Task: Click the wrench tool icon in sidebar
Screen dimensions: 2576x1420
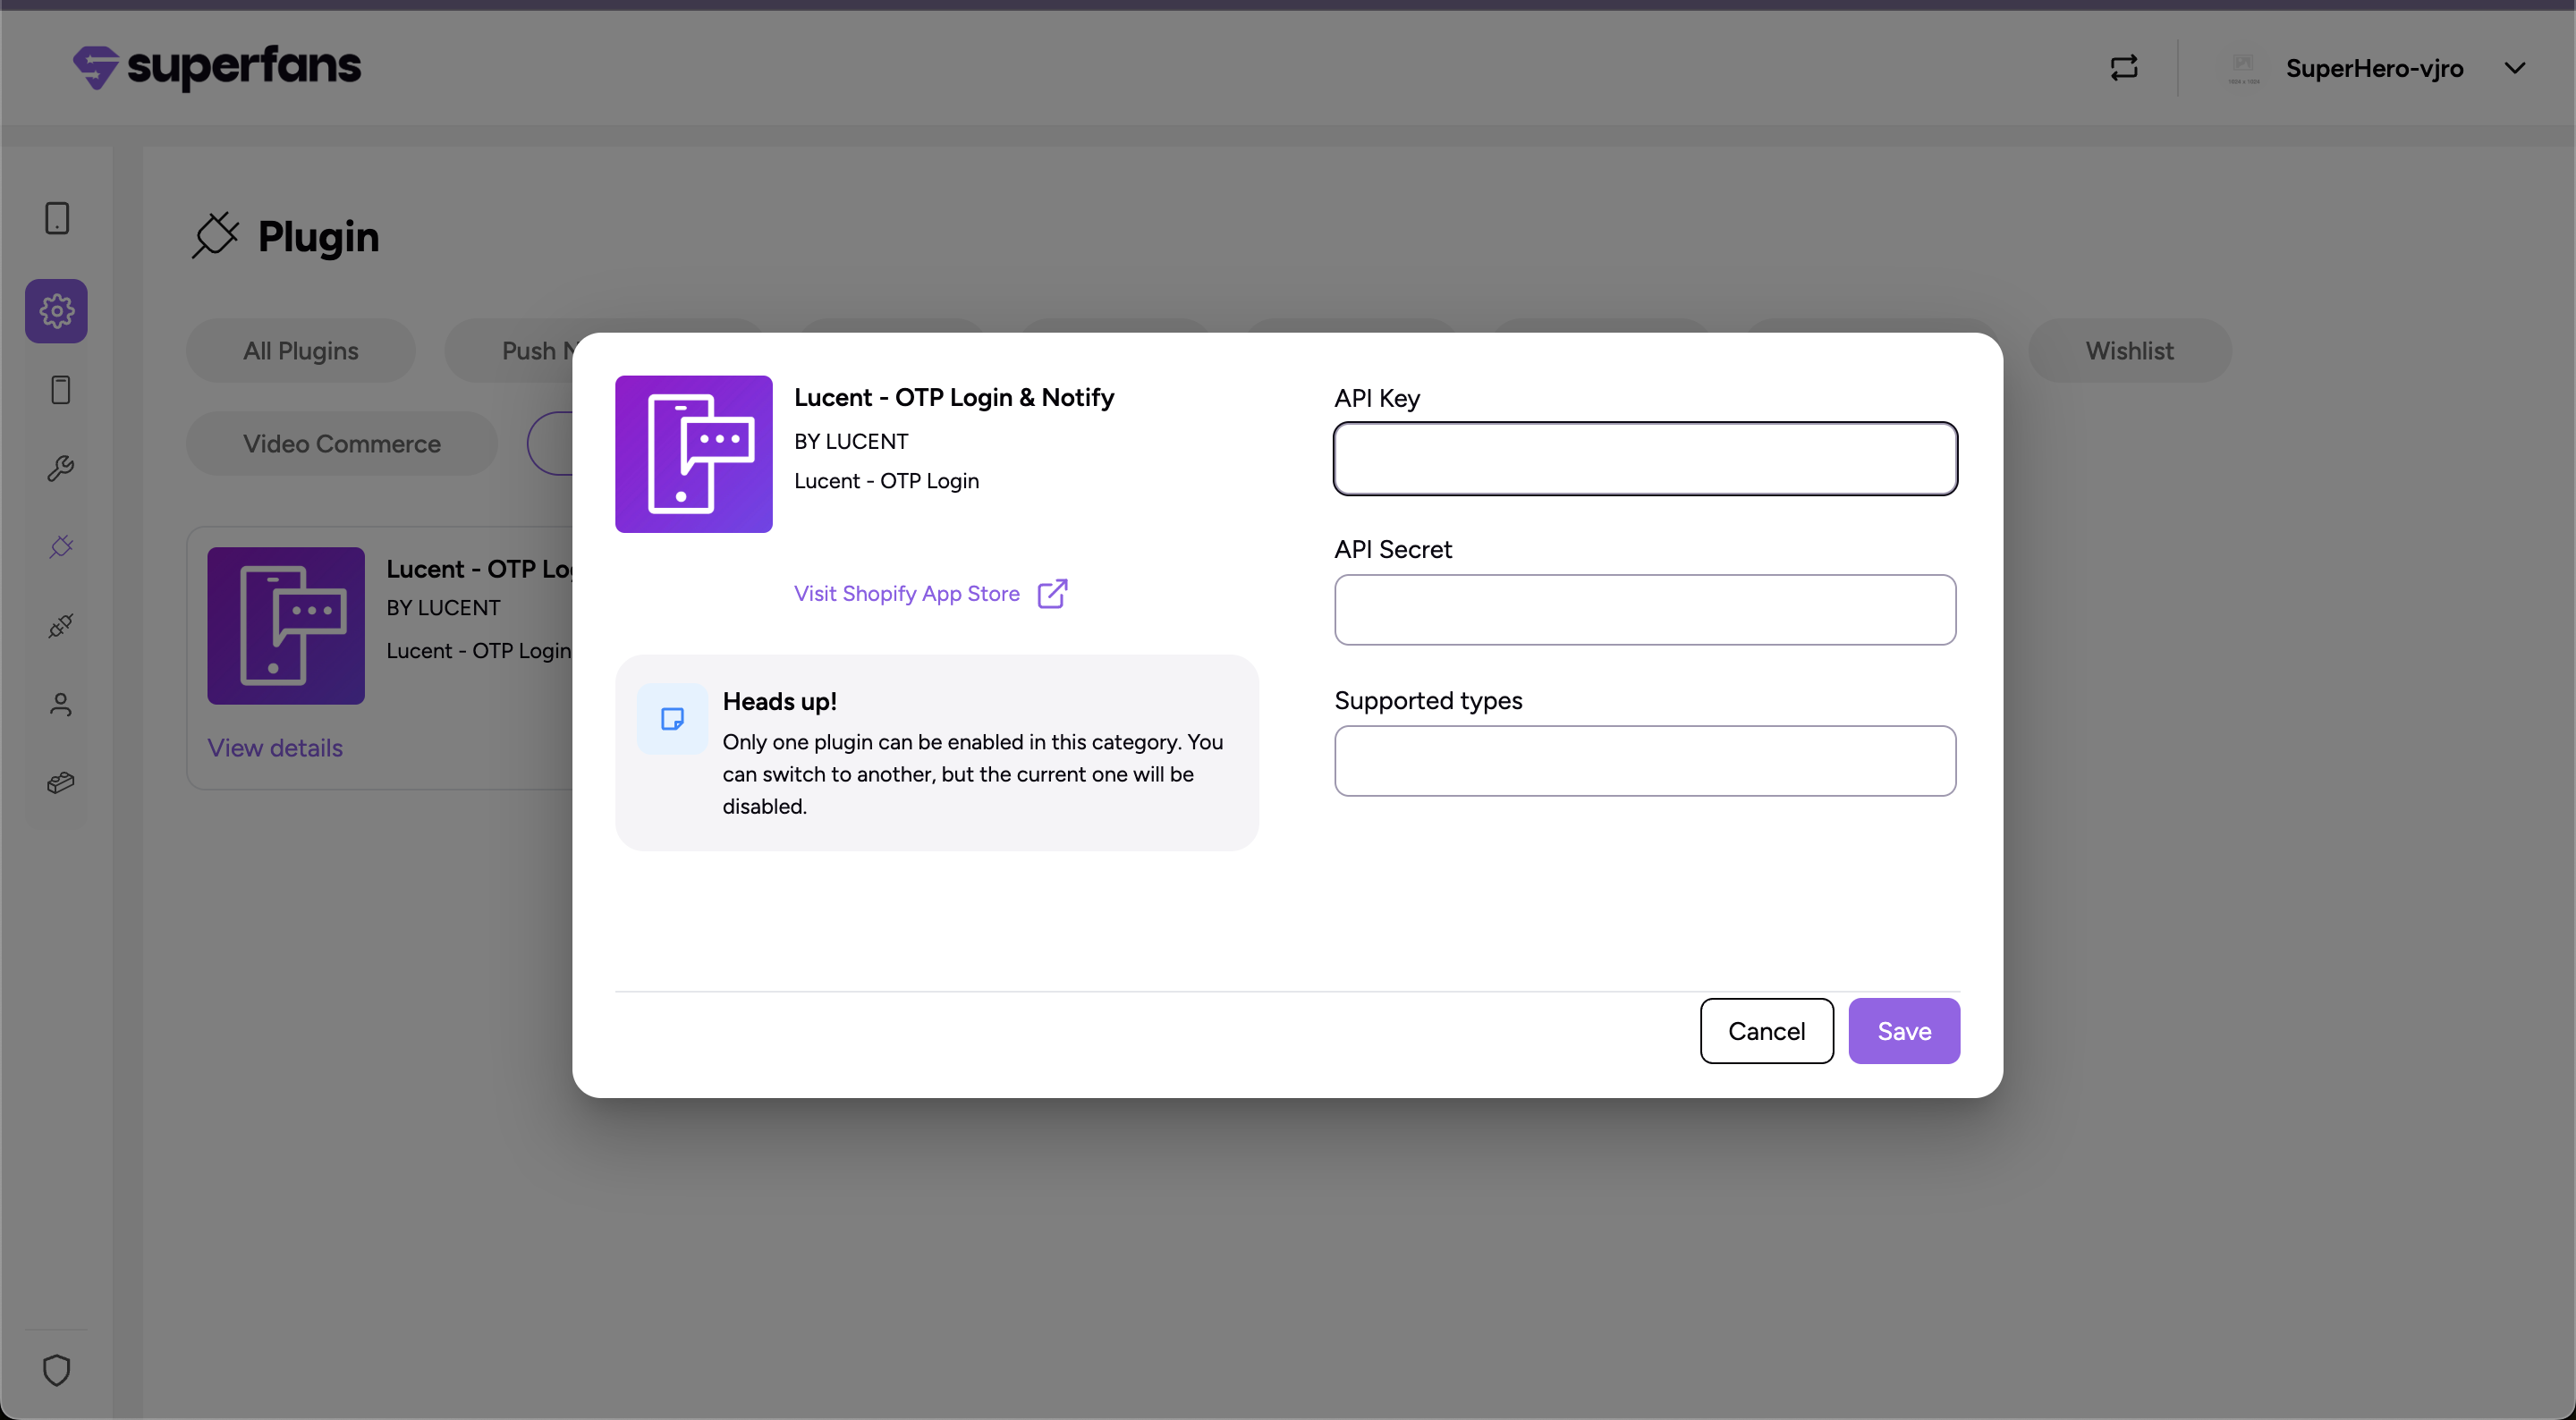Action: (x=60, y=468)
